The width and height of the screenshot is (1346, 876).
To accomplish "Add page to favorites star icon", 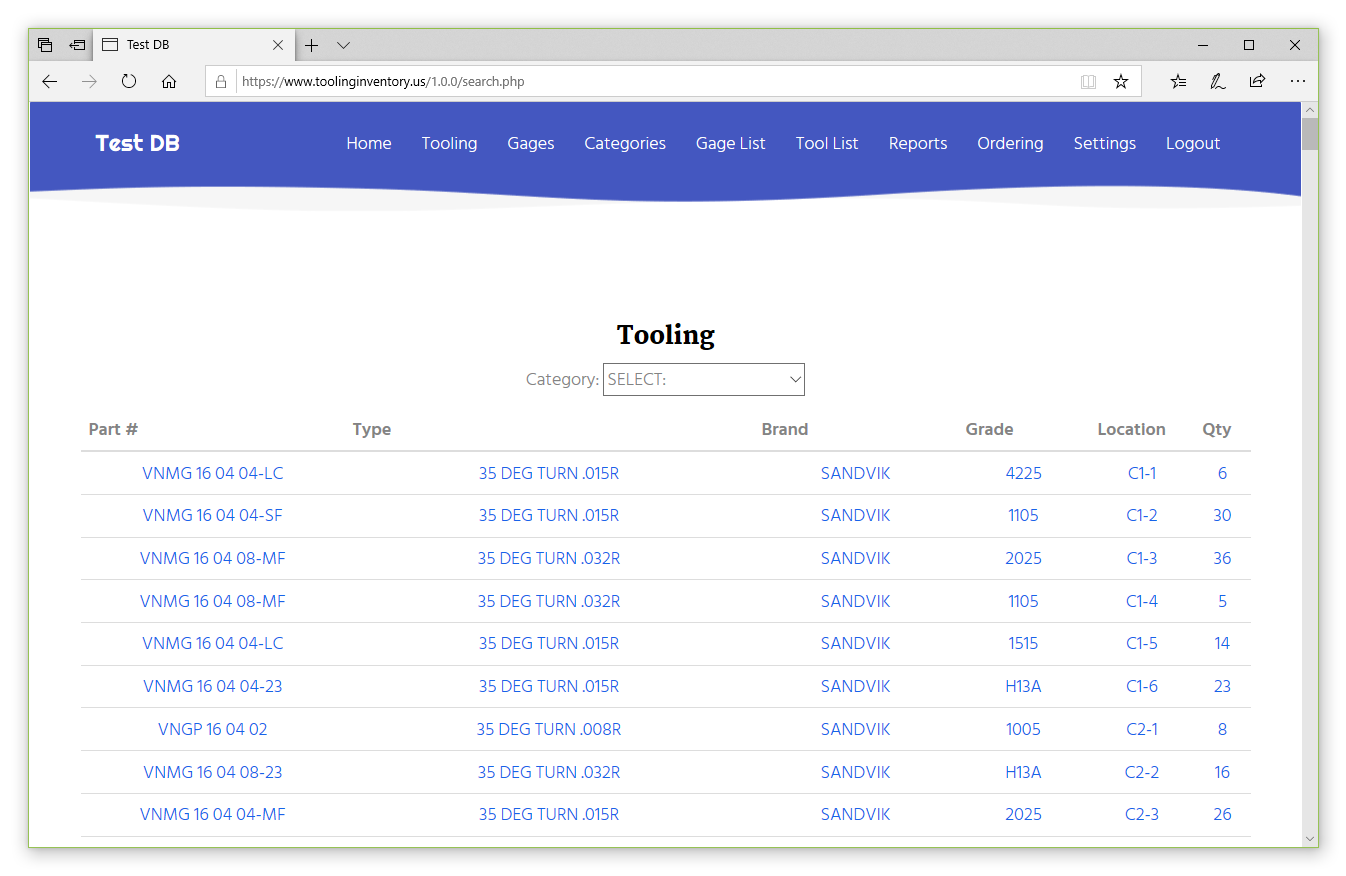I will click(x=1121, y=82).
